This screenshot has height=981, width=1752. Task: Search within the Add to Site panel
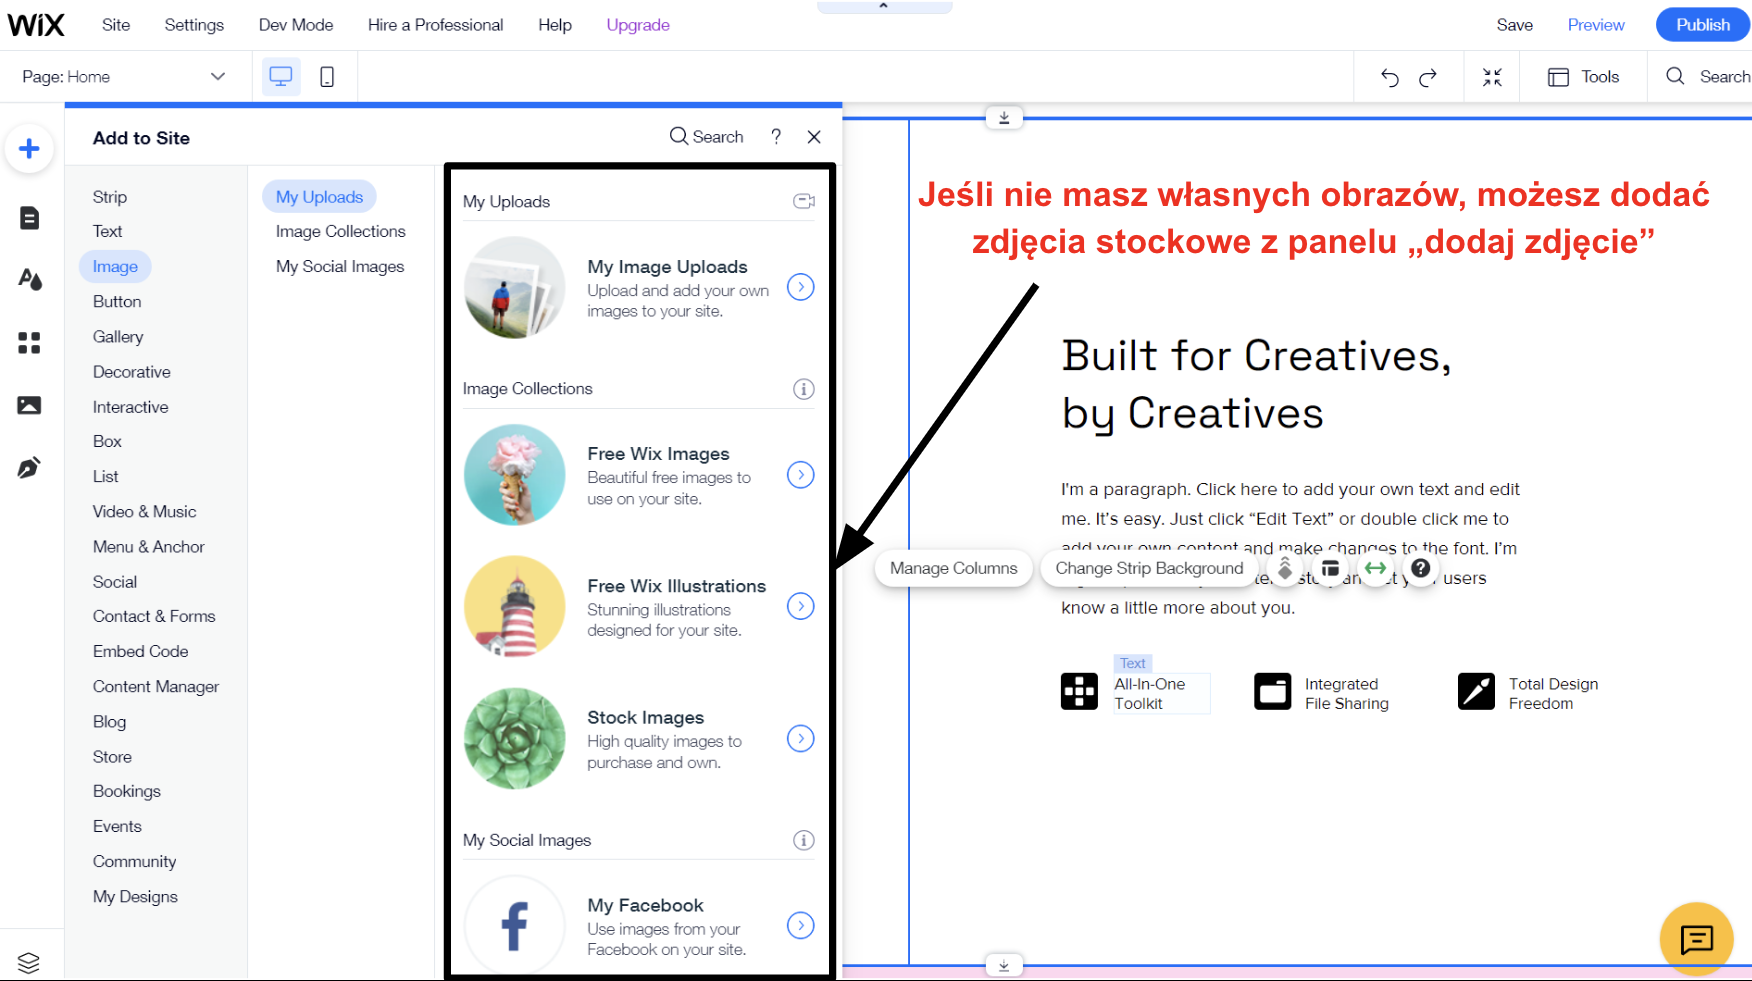tap(706, 137)
